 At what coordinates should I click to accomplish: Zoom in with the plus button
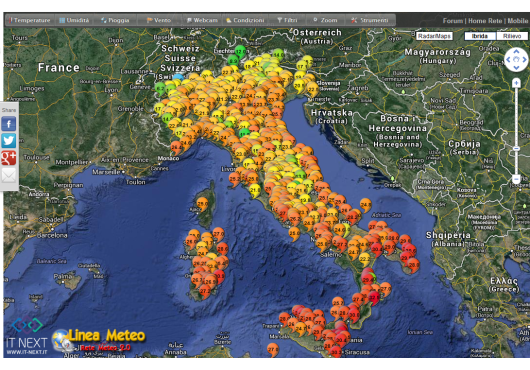coord(516,83)
